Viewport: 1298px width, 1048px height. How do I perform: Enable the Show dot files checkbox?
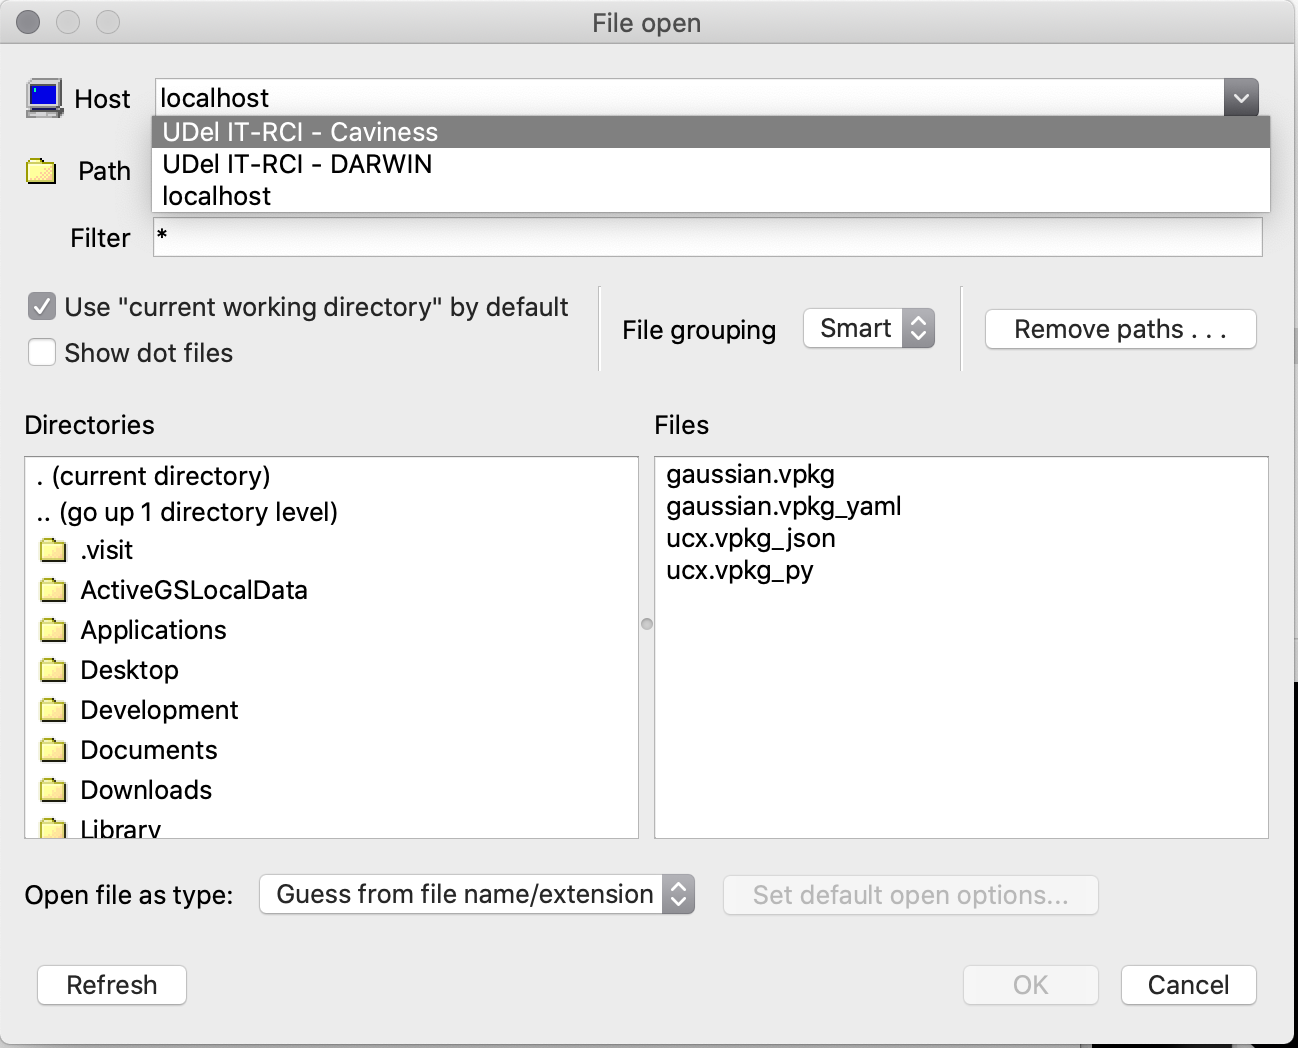point(42,353)
